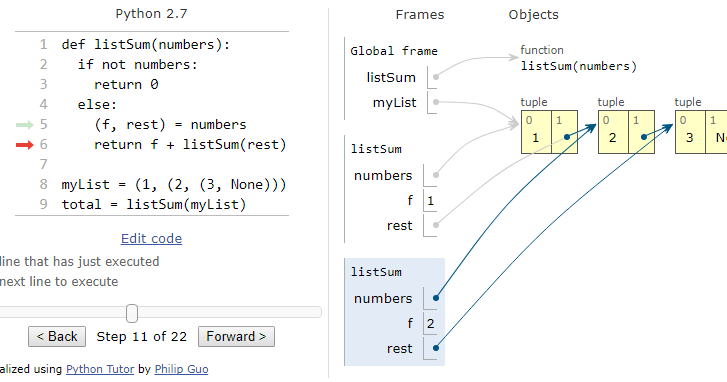This screenshot has height=382, width=727.
Task: Click rest variable in the first listSum frame
Action: click(399, 226)
